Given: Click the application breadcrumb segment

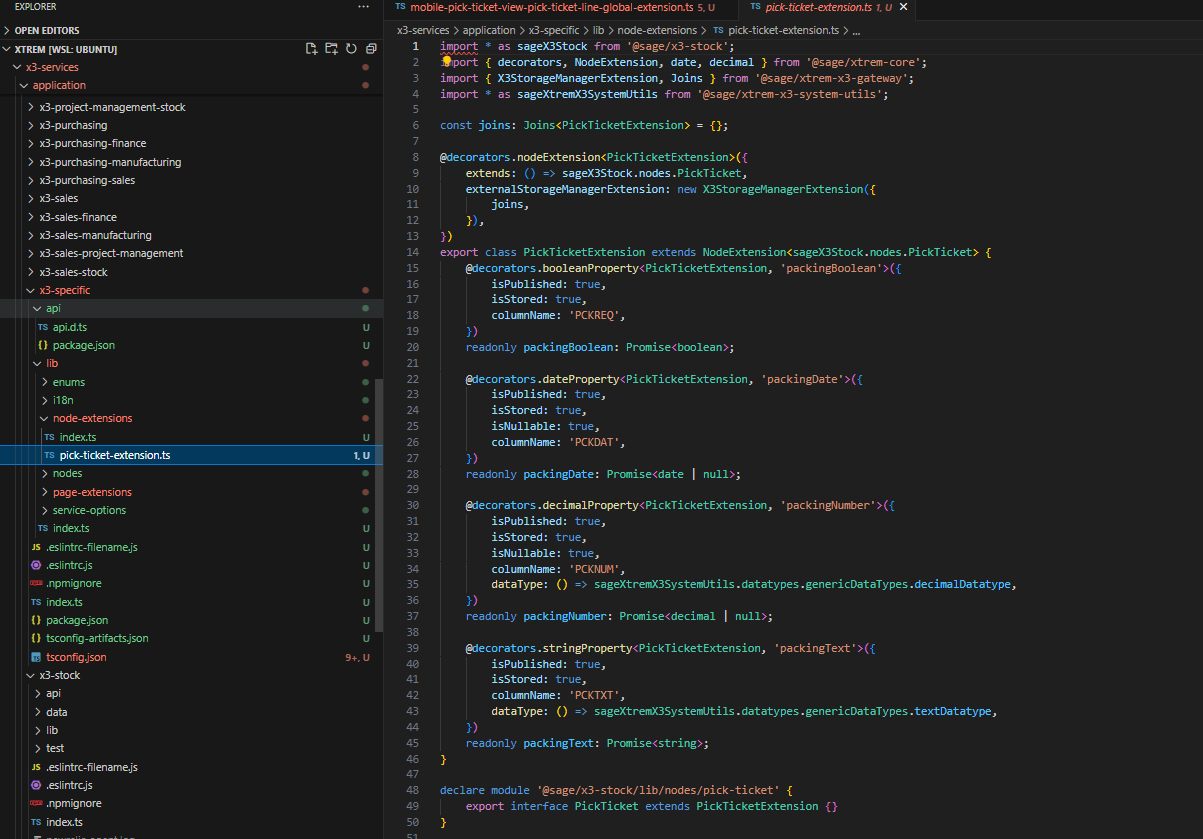Looking at the screenshot, I should tap(489, 31).
